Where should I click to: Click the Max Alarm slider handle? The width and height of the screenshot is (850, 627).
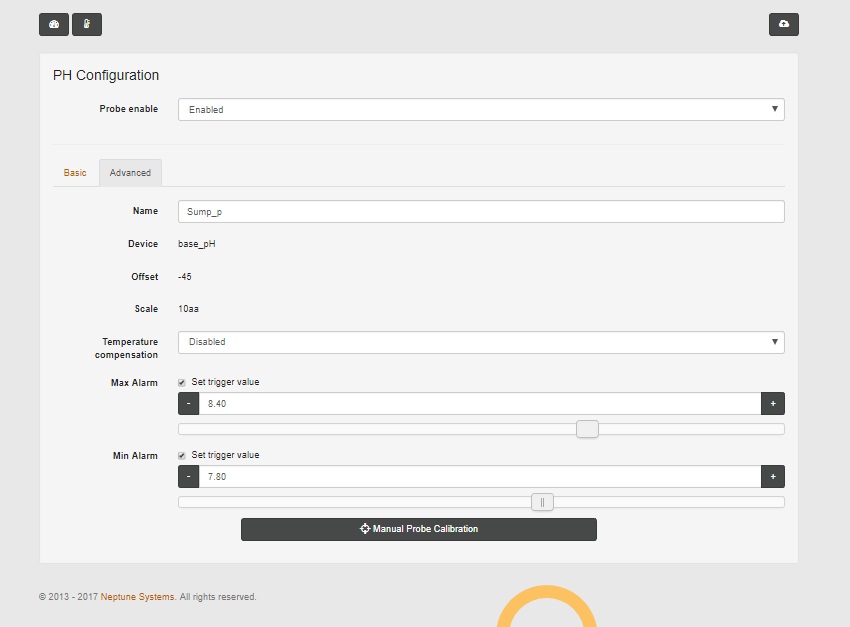point(587,429)
